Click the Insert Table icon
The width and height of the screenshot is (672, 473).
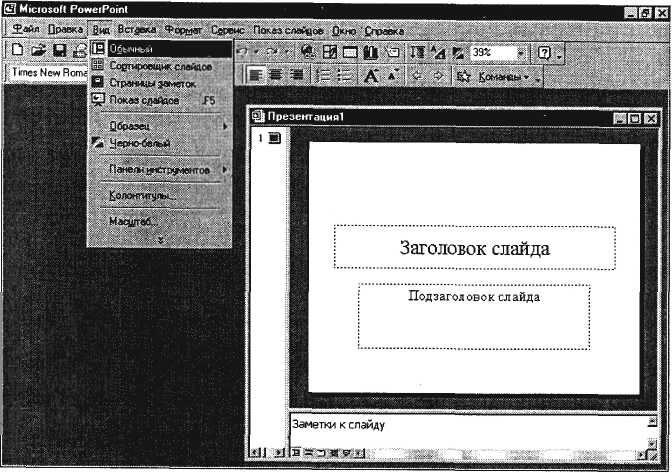tap(350, 53)
